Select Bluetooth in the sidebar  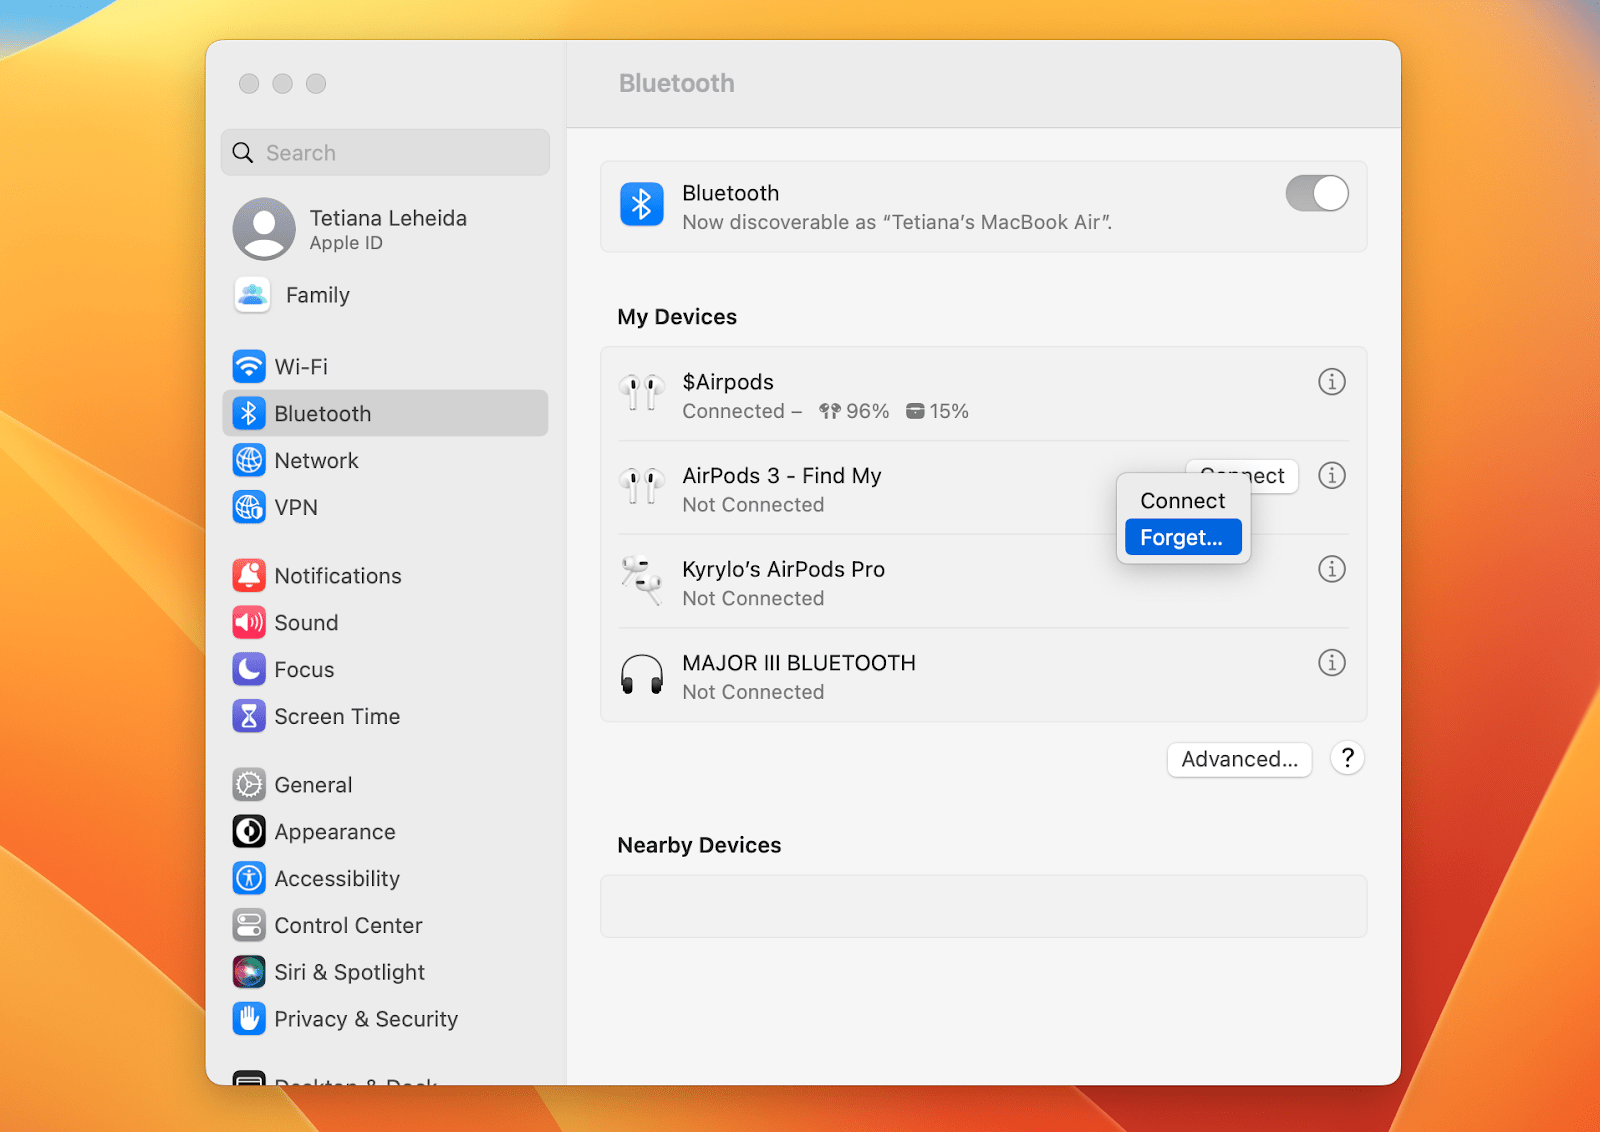(322, 413)
